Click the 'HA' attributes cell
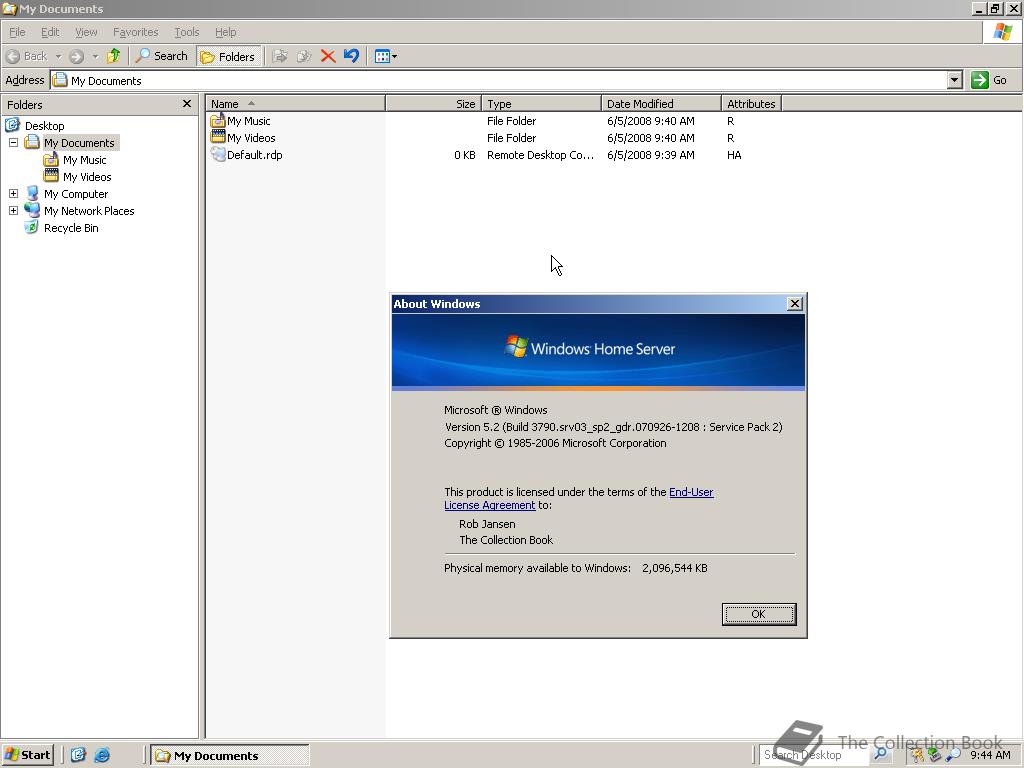Viewport: 1024px width, 768px height. [734, 155]
